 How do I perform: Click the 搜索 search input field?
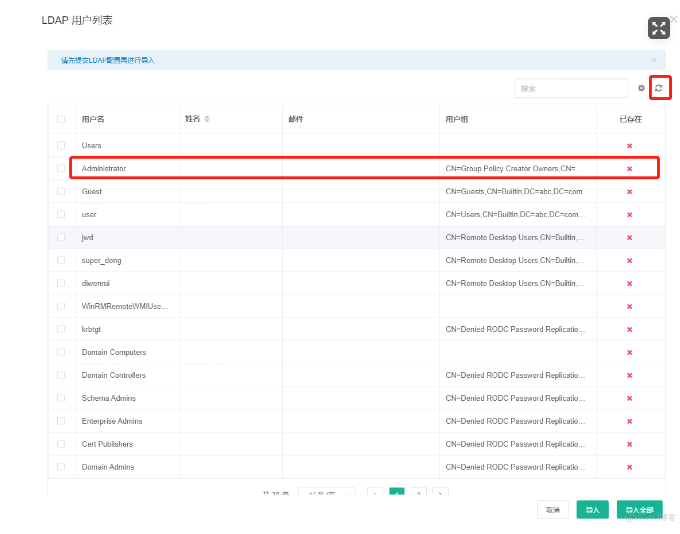click(x=570, y=88)
